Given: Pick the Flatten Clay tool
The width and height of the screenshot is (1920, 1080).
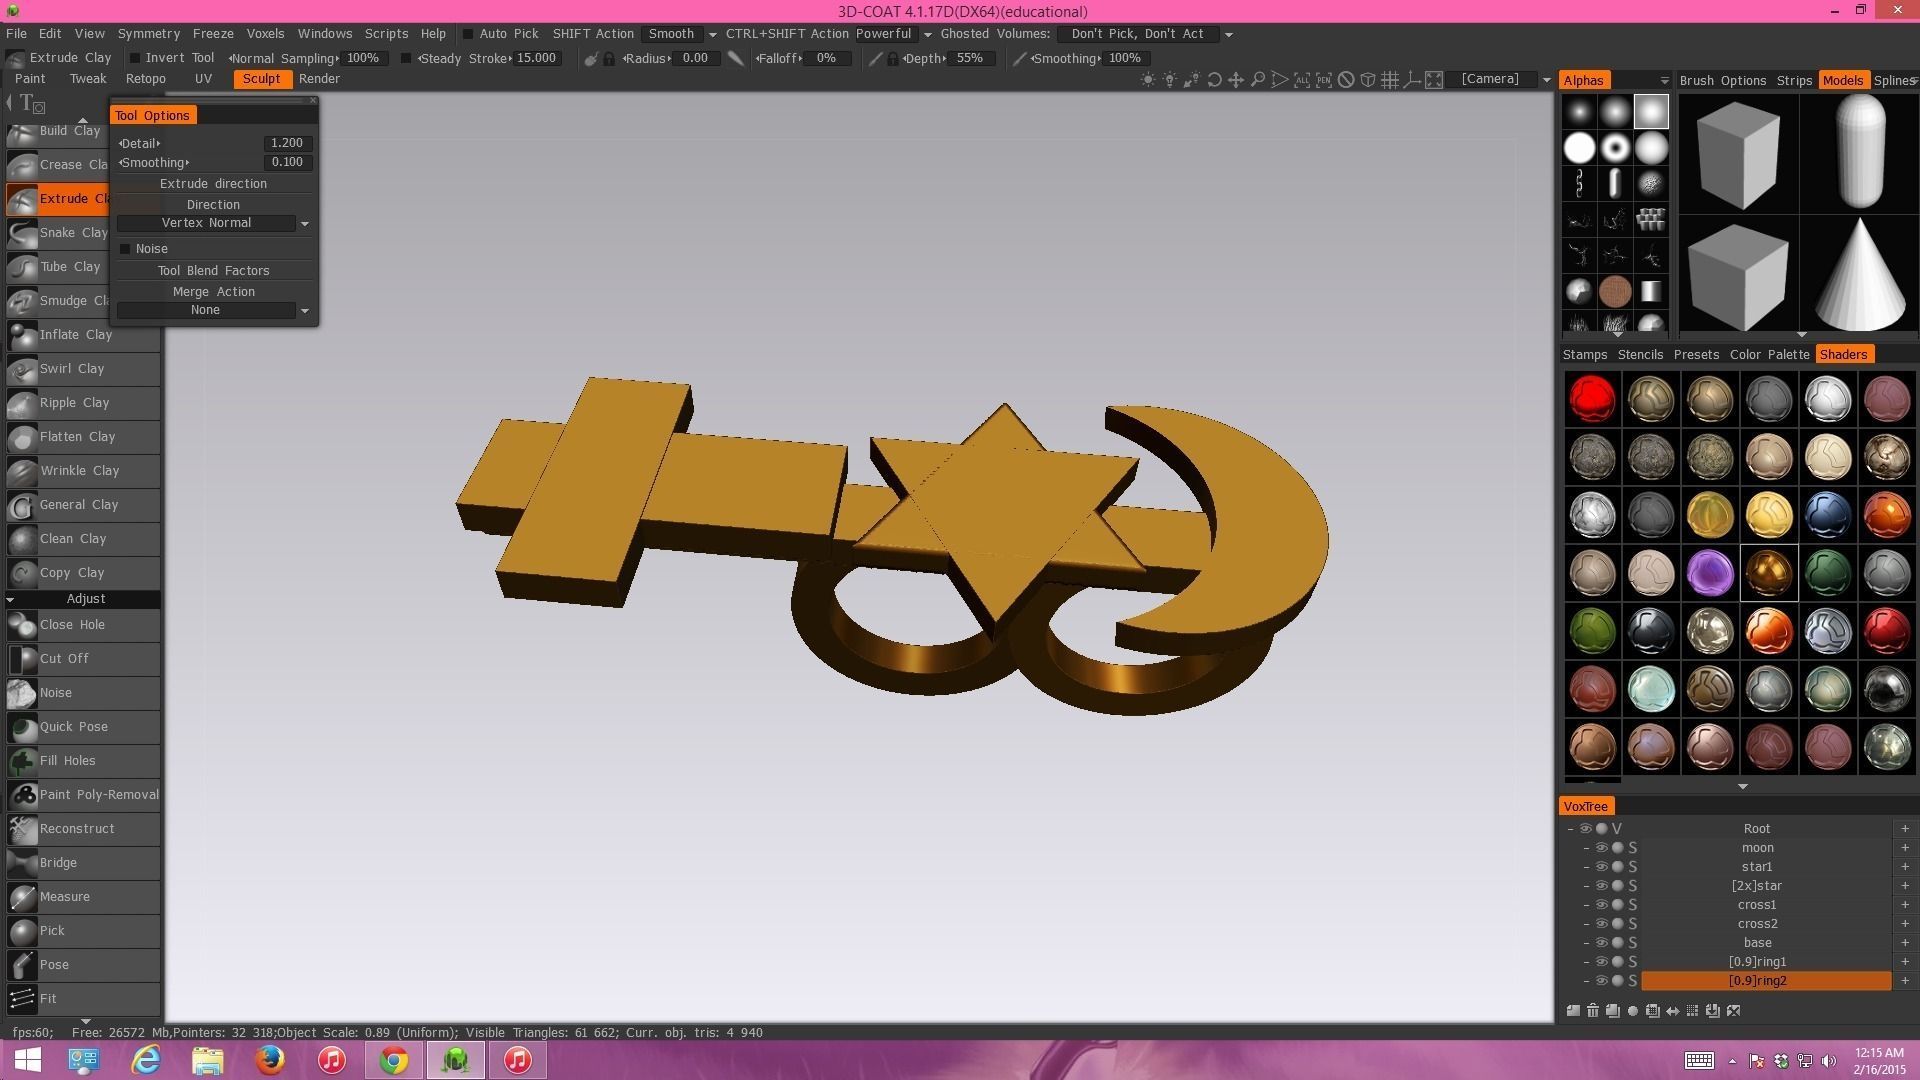Looking at the screenshot, I should (83, 437).
